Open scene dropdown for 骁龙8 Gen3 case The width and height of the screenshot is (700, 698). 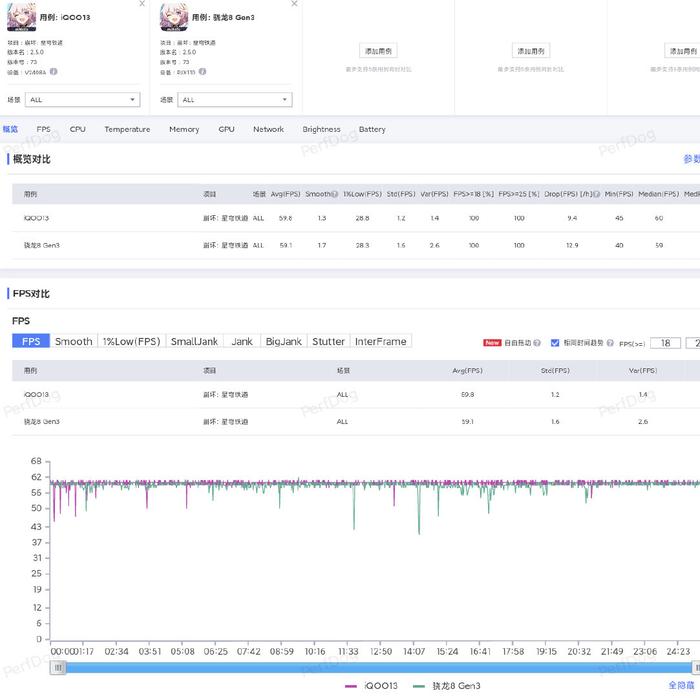(236, 100)
